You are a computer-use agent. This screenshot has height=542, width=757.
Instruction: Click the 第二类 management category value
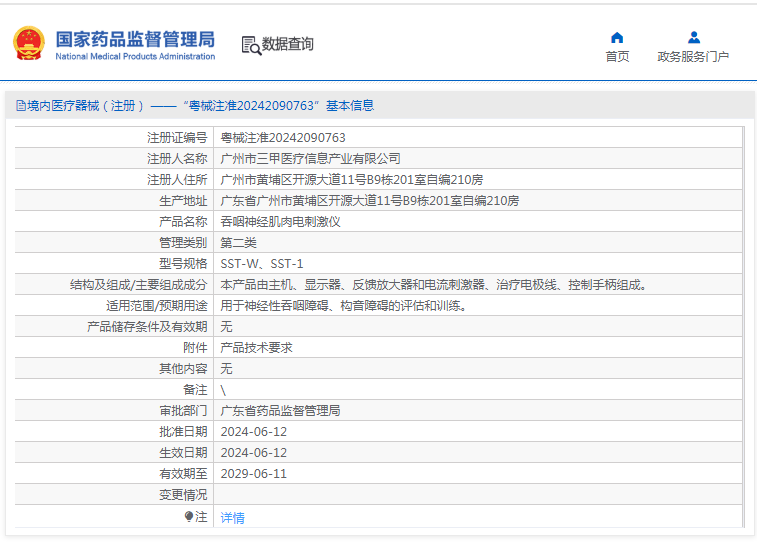(x=238, y=243)
